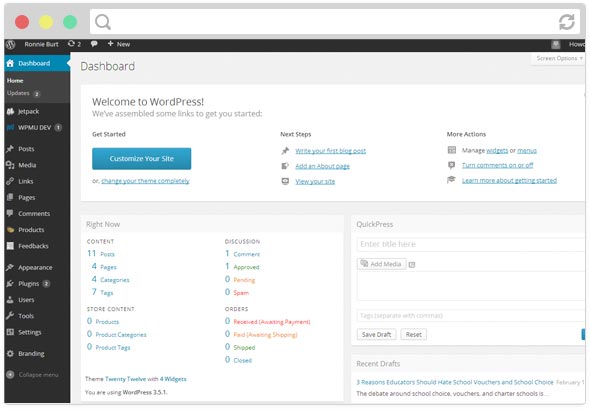
Task: Click pushpin icon beside Write your first blog post
Action: [285, 151]
